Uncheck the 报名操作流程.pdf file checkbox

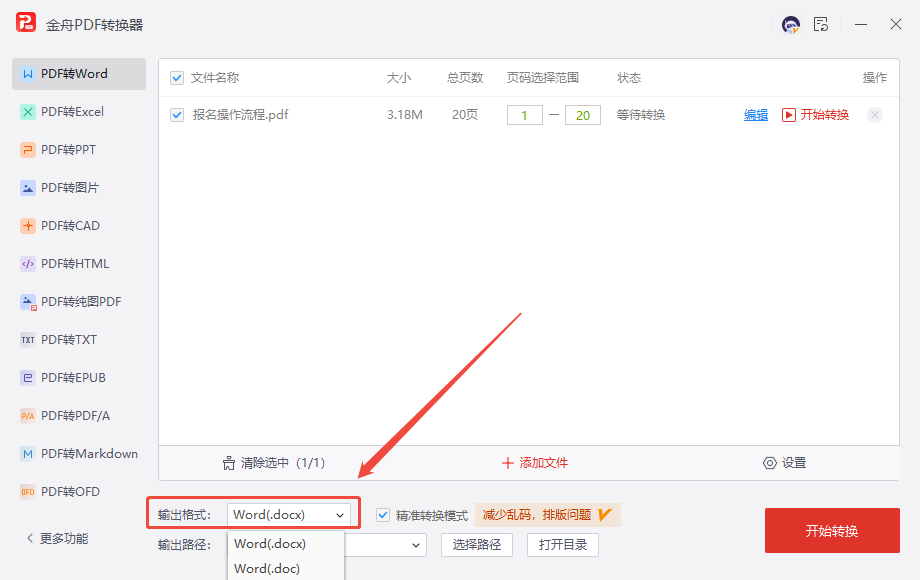coord(177,115)
